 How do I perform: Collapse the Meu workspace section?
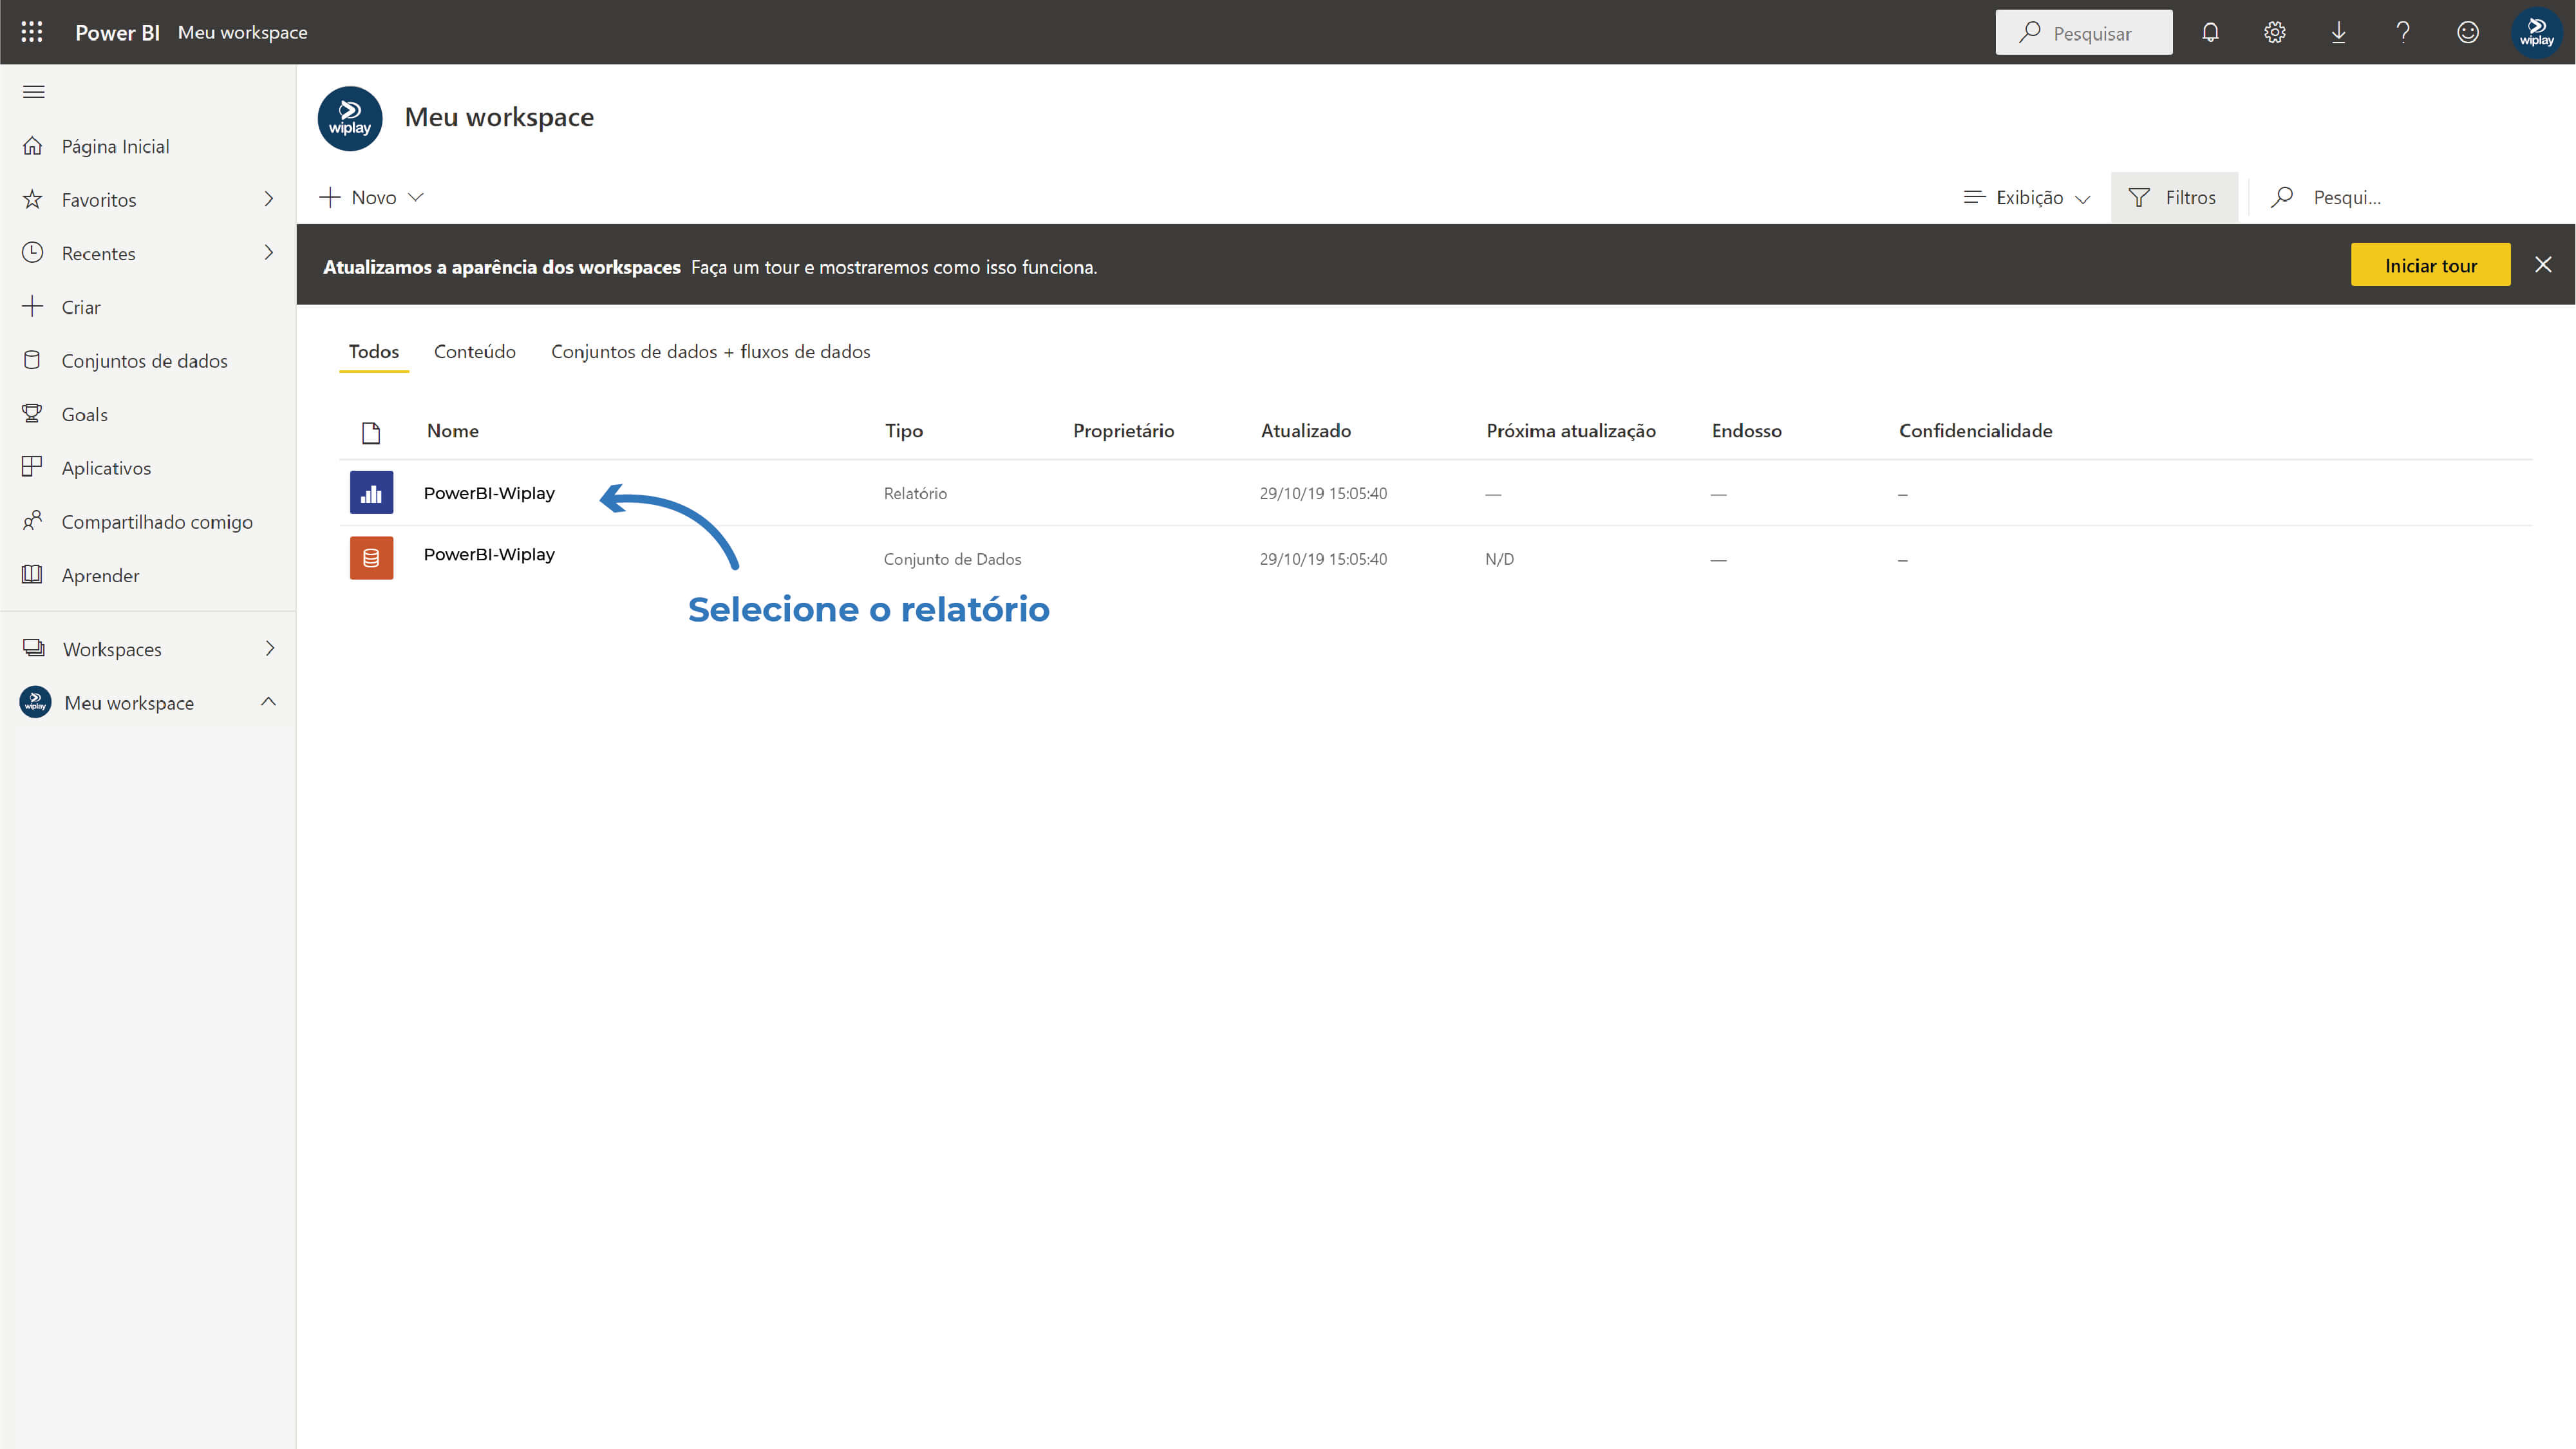[x=268, y=702]
